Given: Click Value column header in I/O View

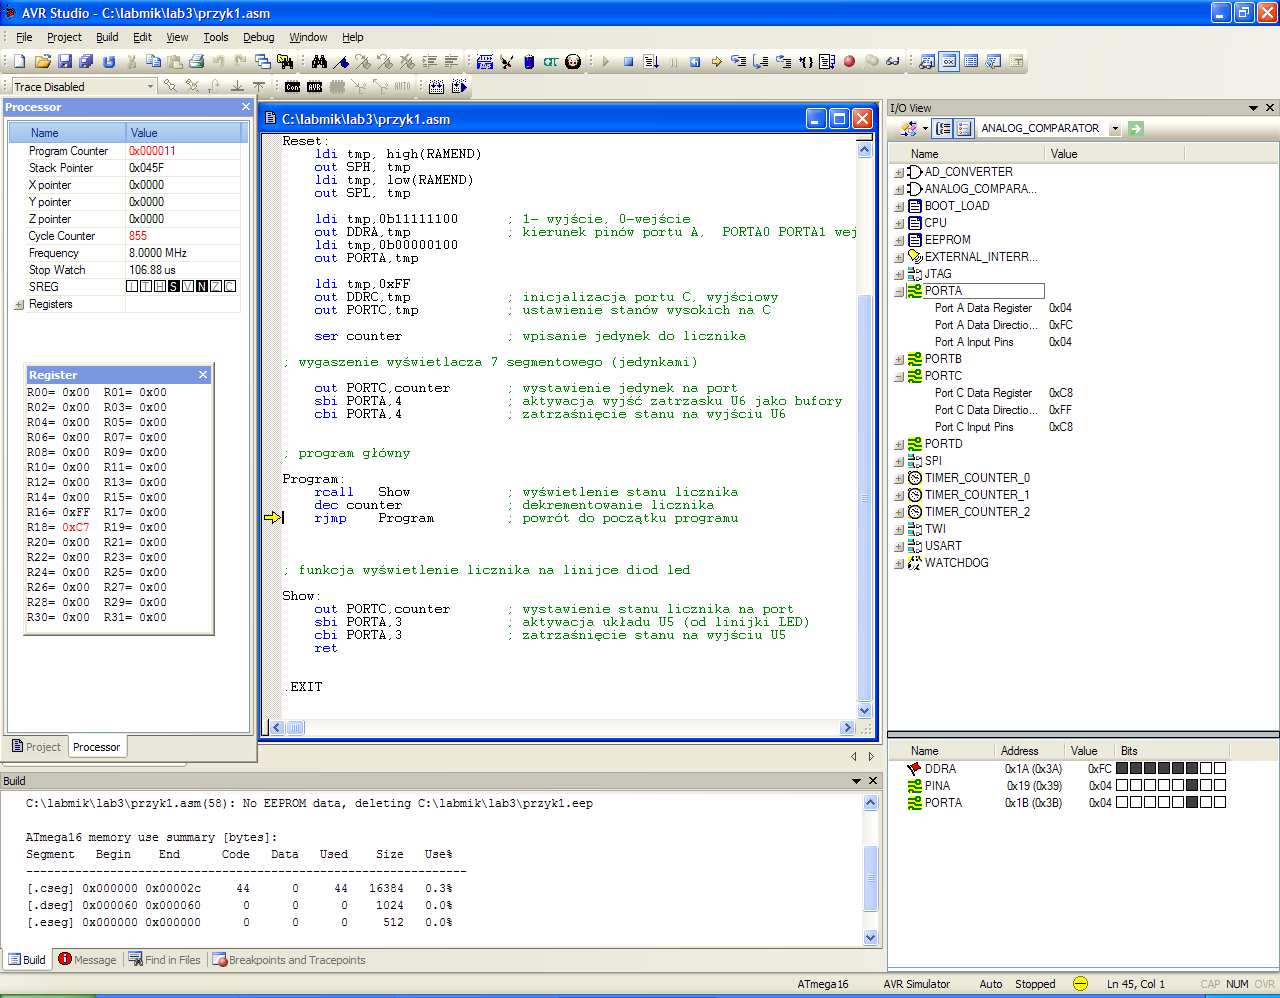Looking at the screenshot, I should (1114, 154).
